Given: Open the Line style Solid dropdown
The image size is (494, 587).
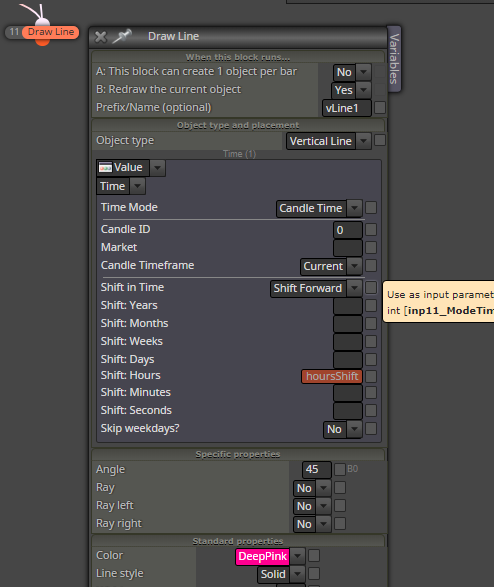Looking at the screenshot, I should click(281, 574).
